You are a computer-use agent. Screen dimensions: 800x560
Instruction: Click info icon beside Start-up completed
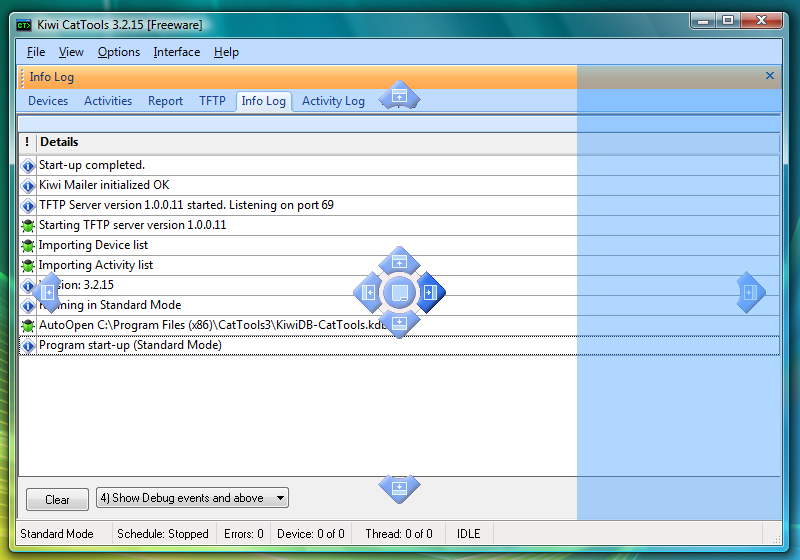coord(28,166)
